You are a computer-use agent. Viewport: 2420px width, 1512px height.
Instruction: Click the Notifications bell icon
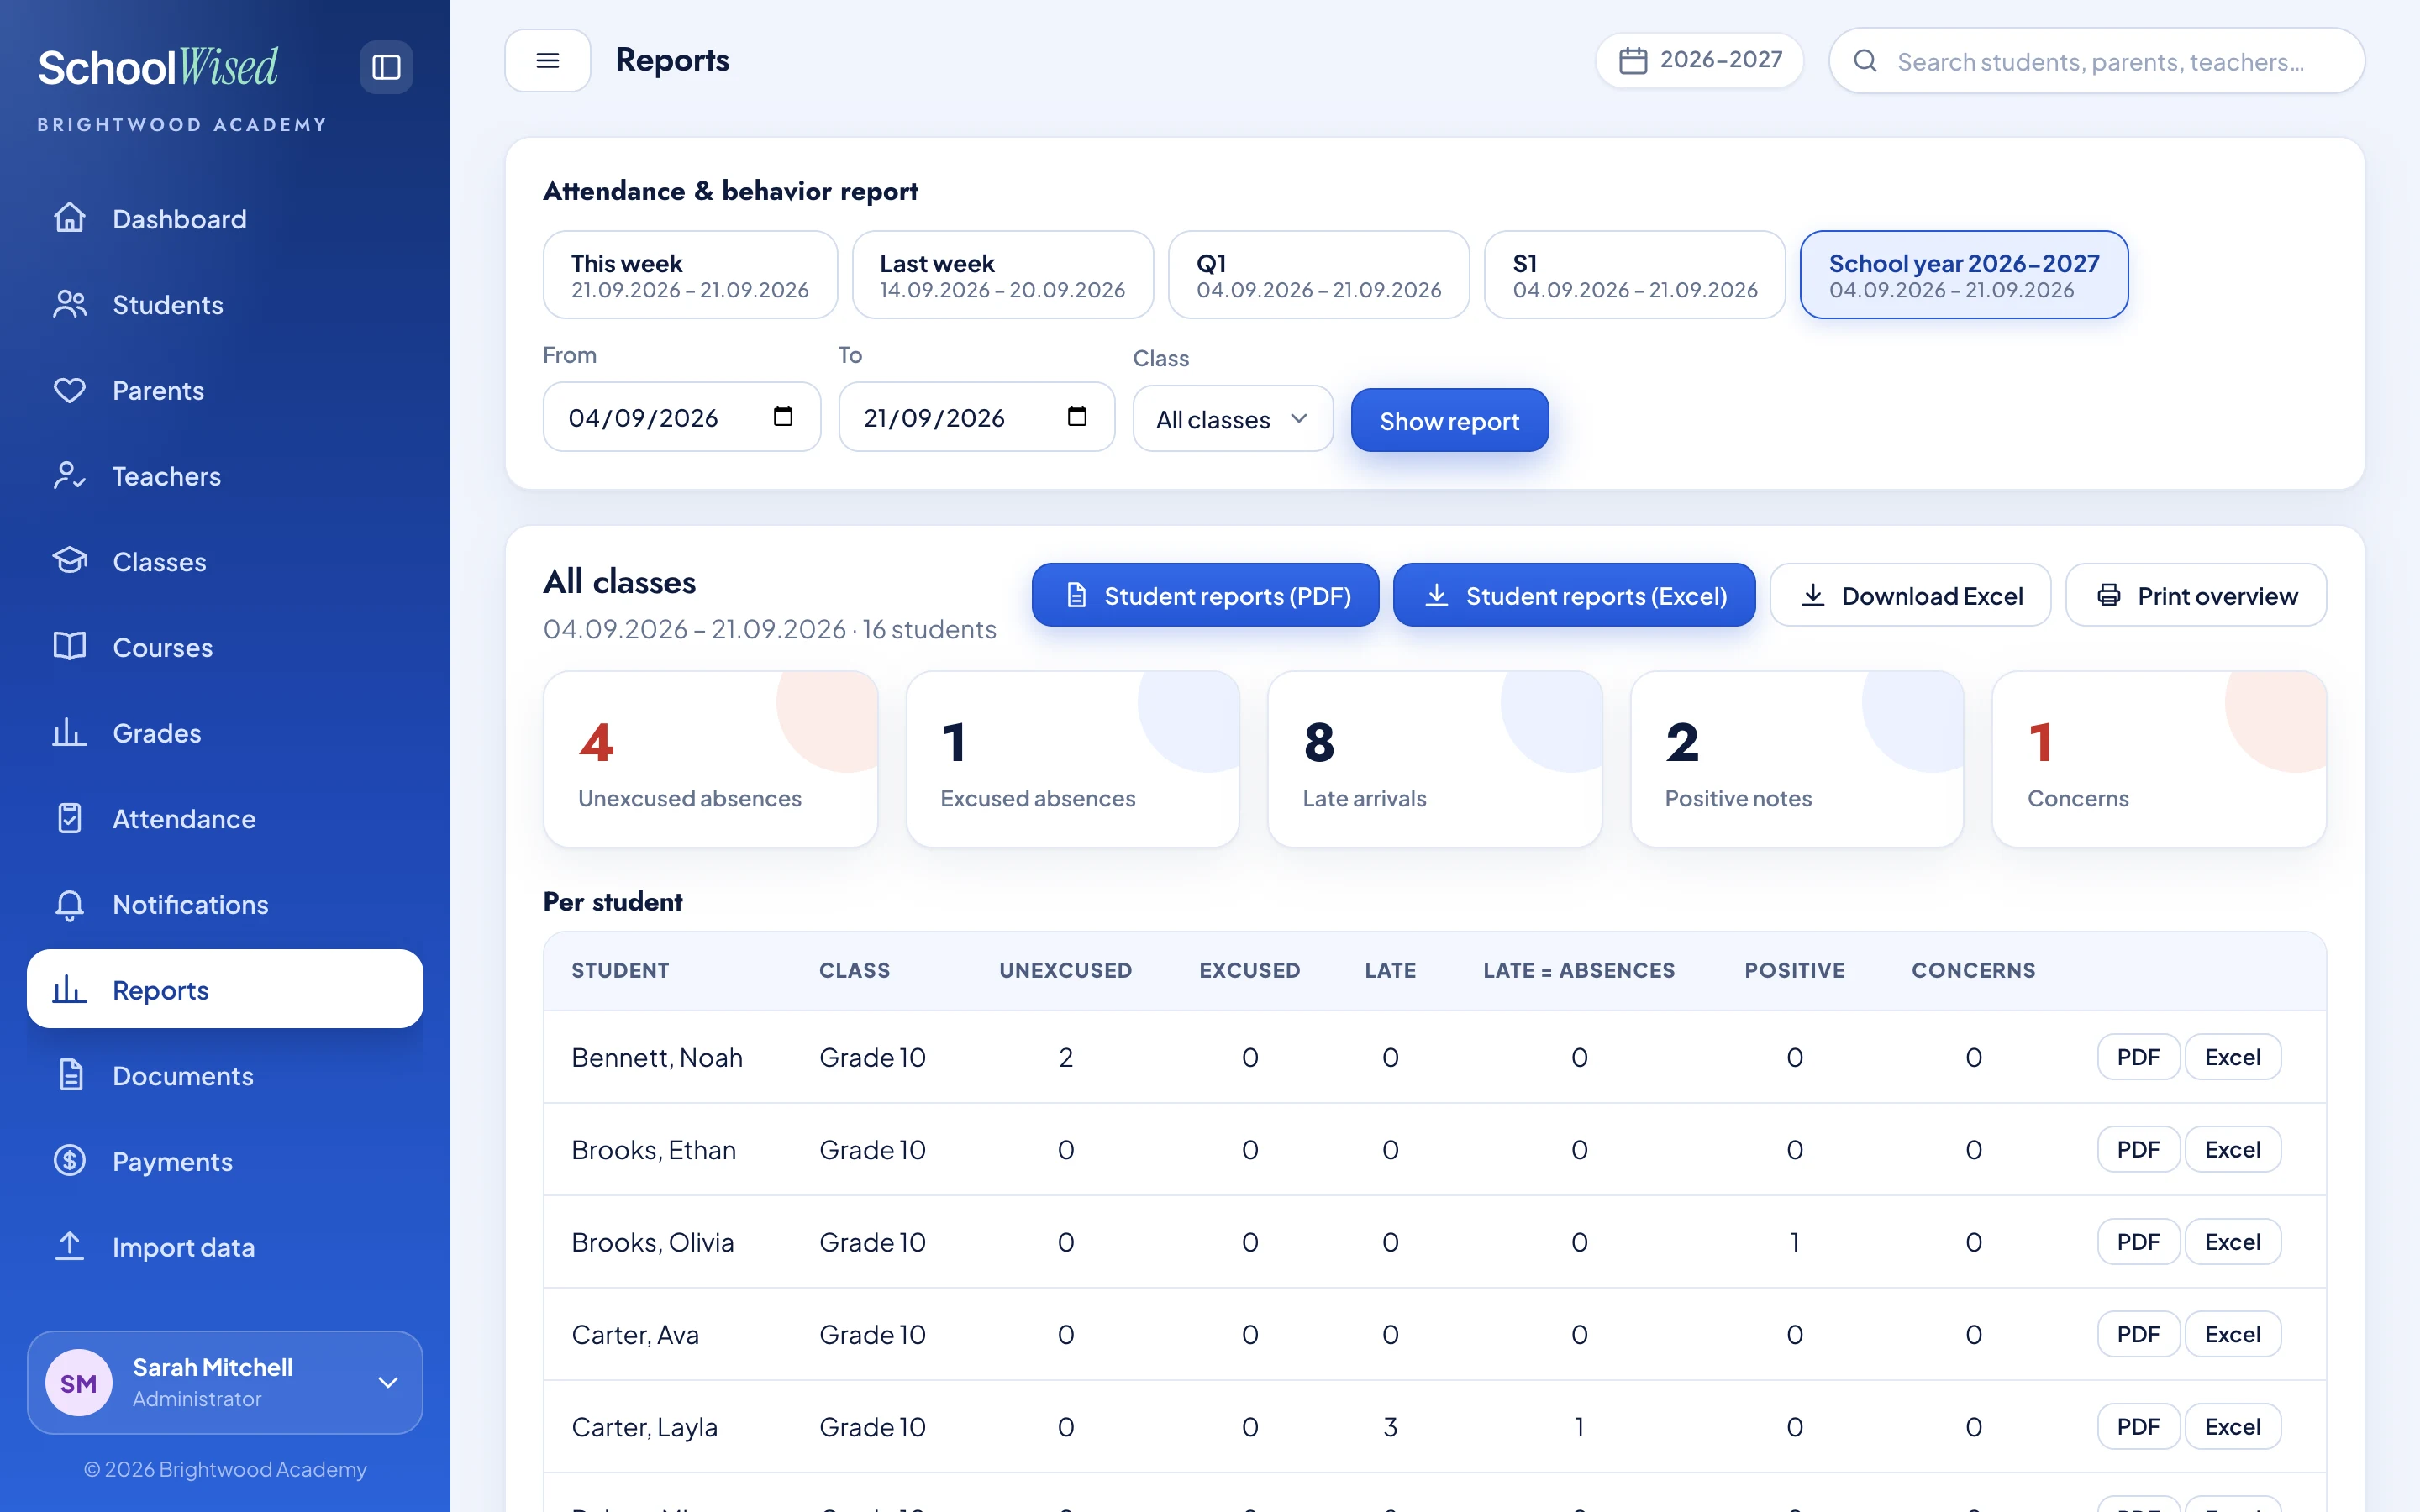pos(69,904)
